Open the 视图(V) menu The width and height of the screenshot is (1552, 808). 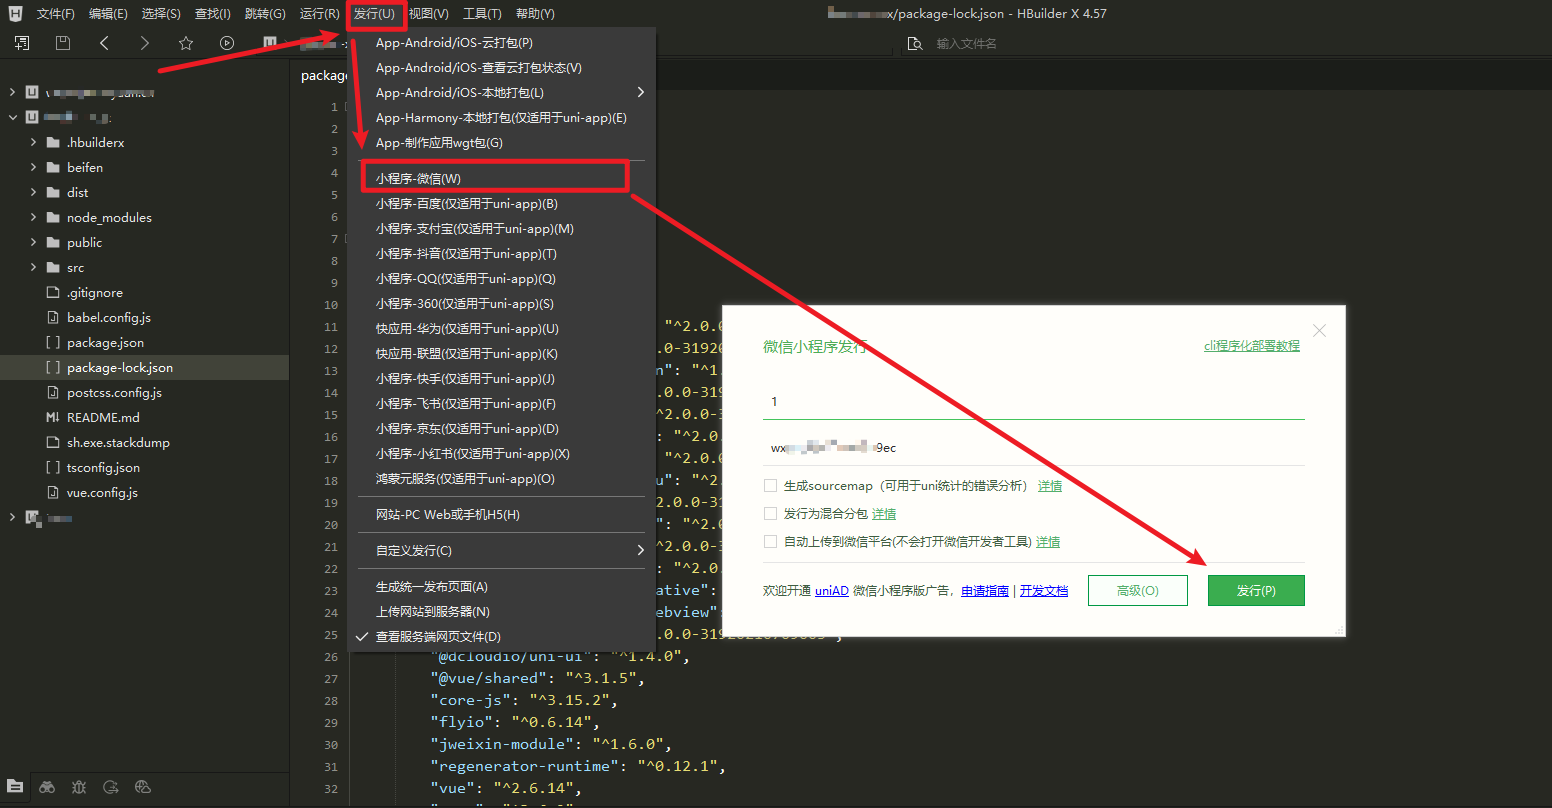tap(428, 14)
